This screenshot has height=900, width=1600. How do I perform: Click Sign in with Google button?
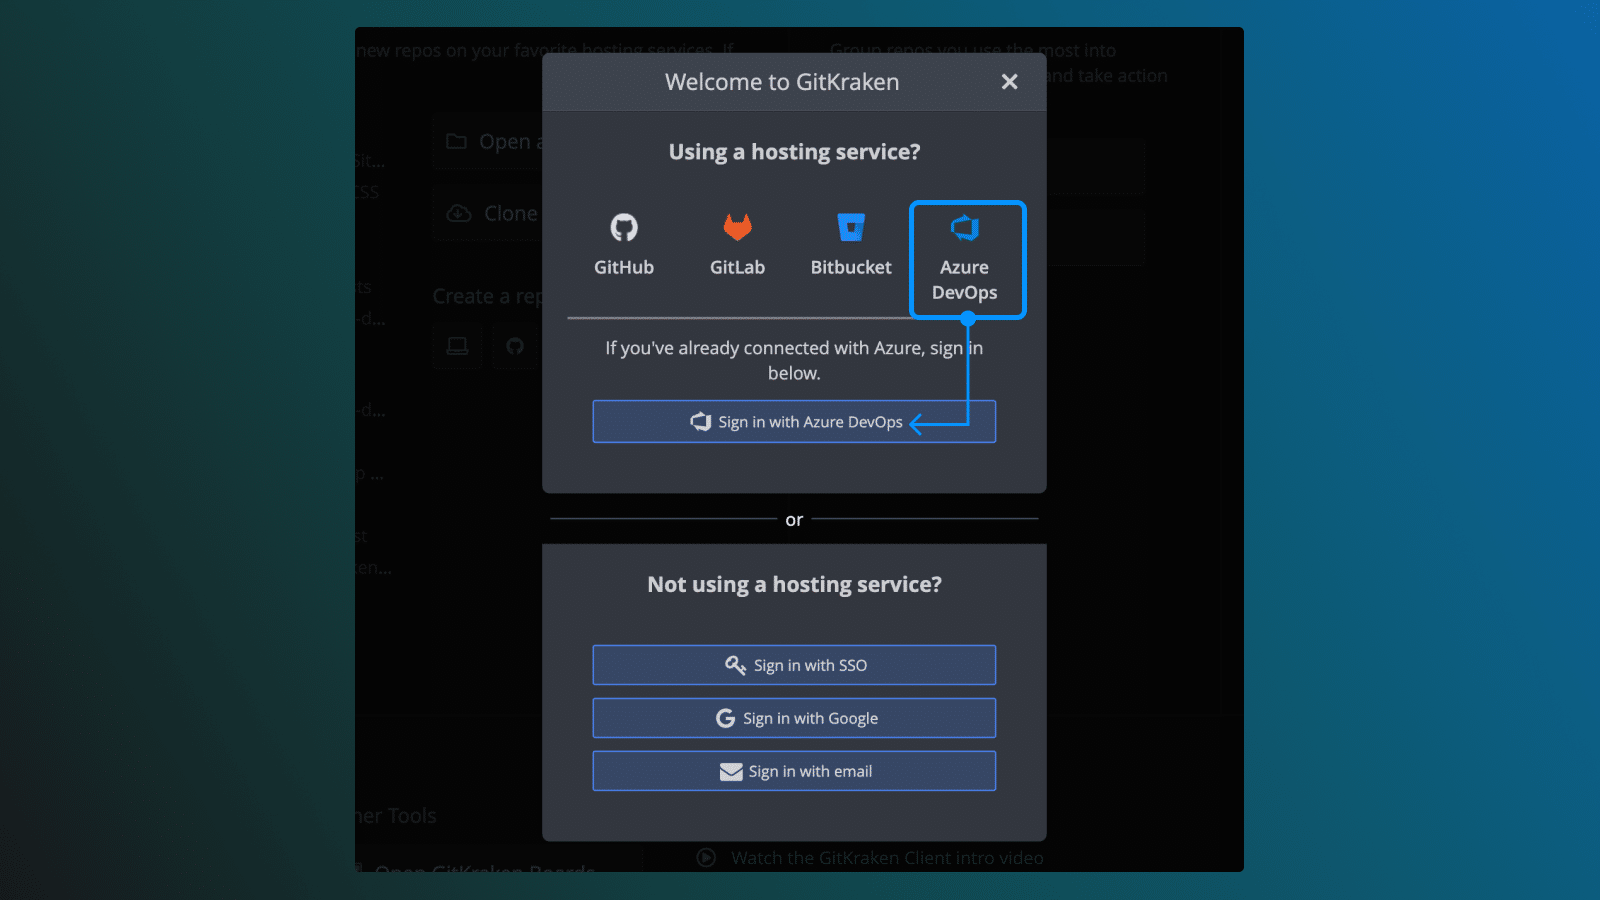[x=794, y=718]
